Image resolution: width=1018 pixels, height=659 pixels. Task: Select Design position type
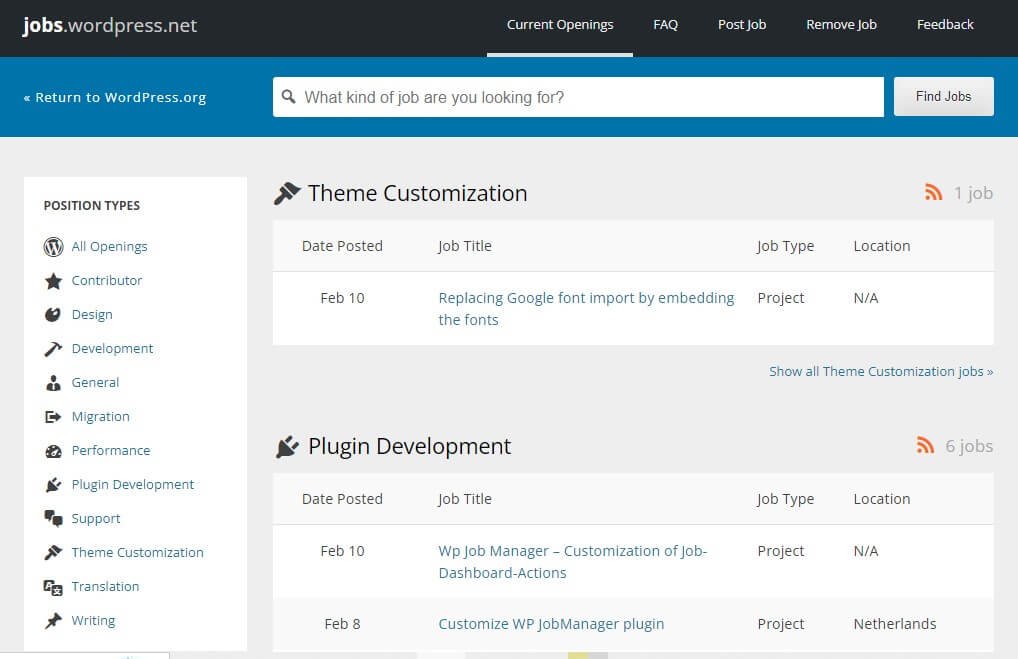pyautogui.click(x=92, y=315)
